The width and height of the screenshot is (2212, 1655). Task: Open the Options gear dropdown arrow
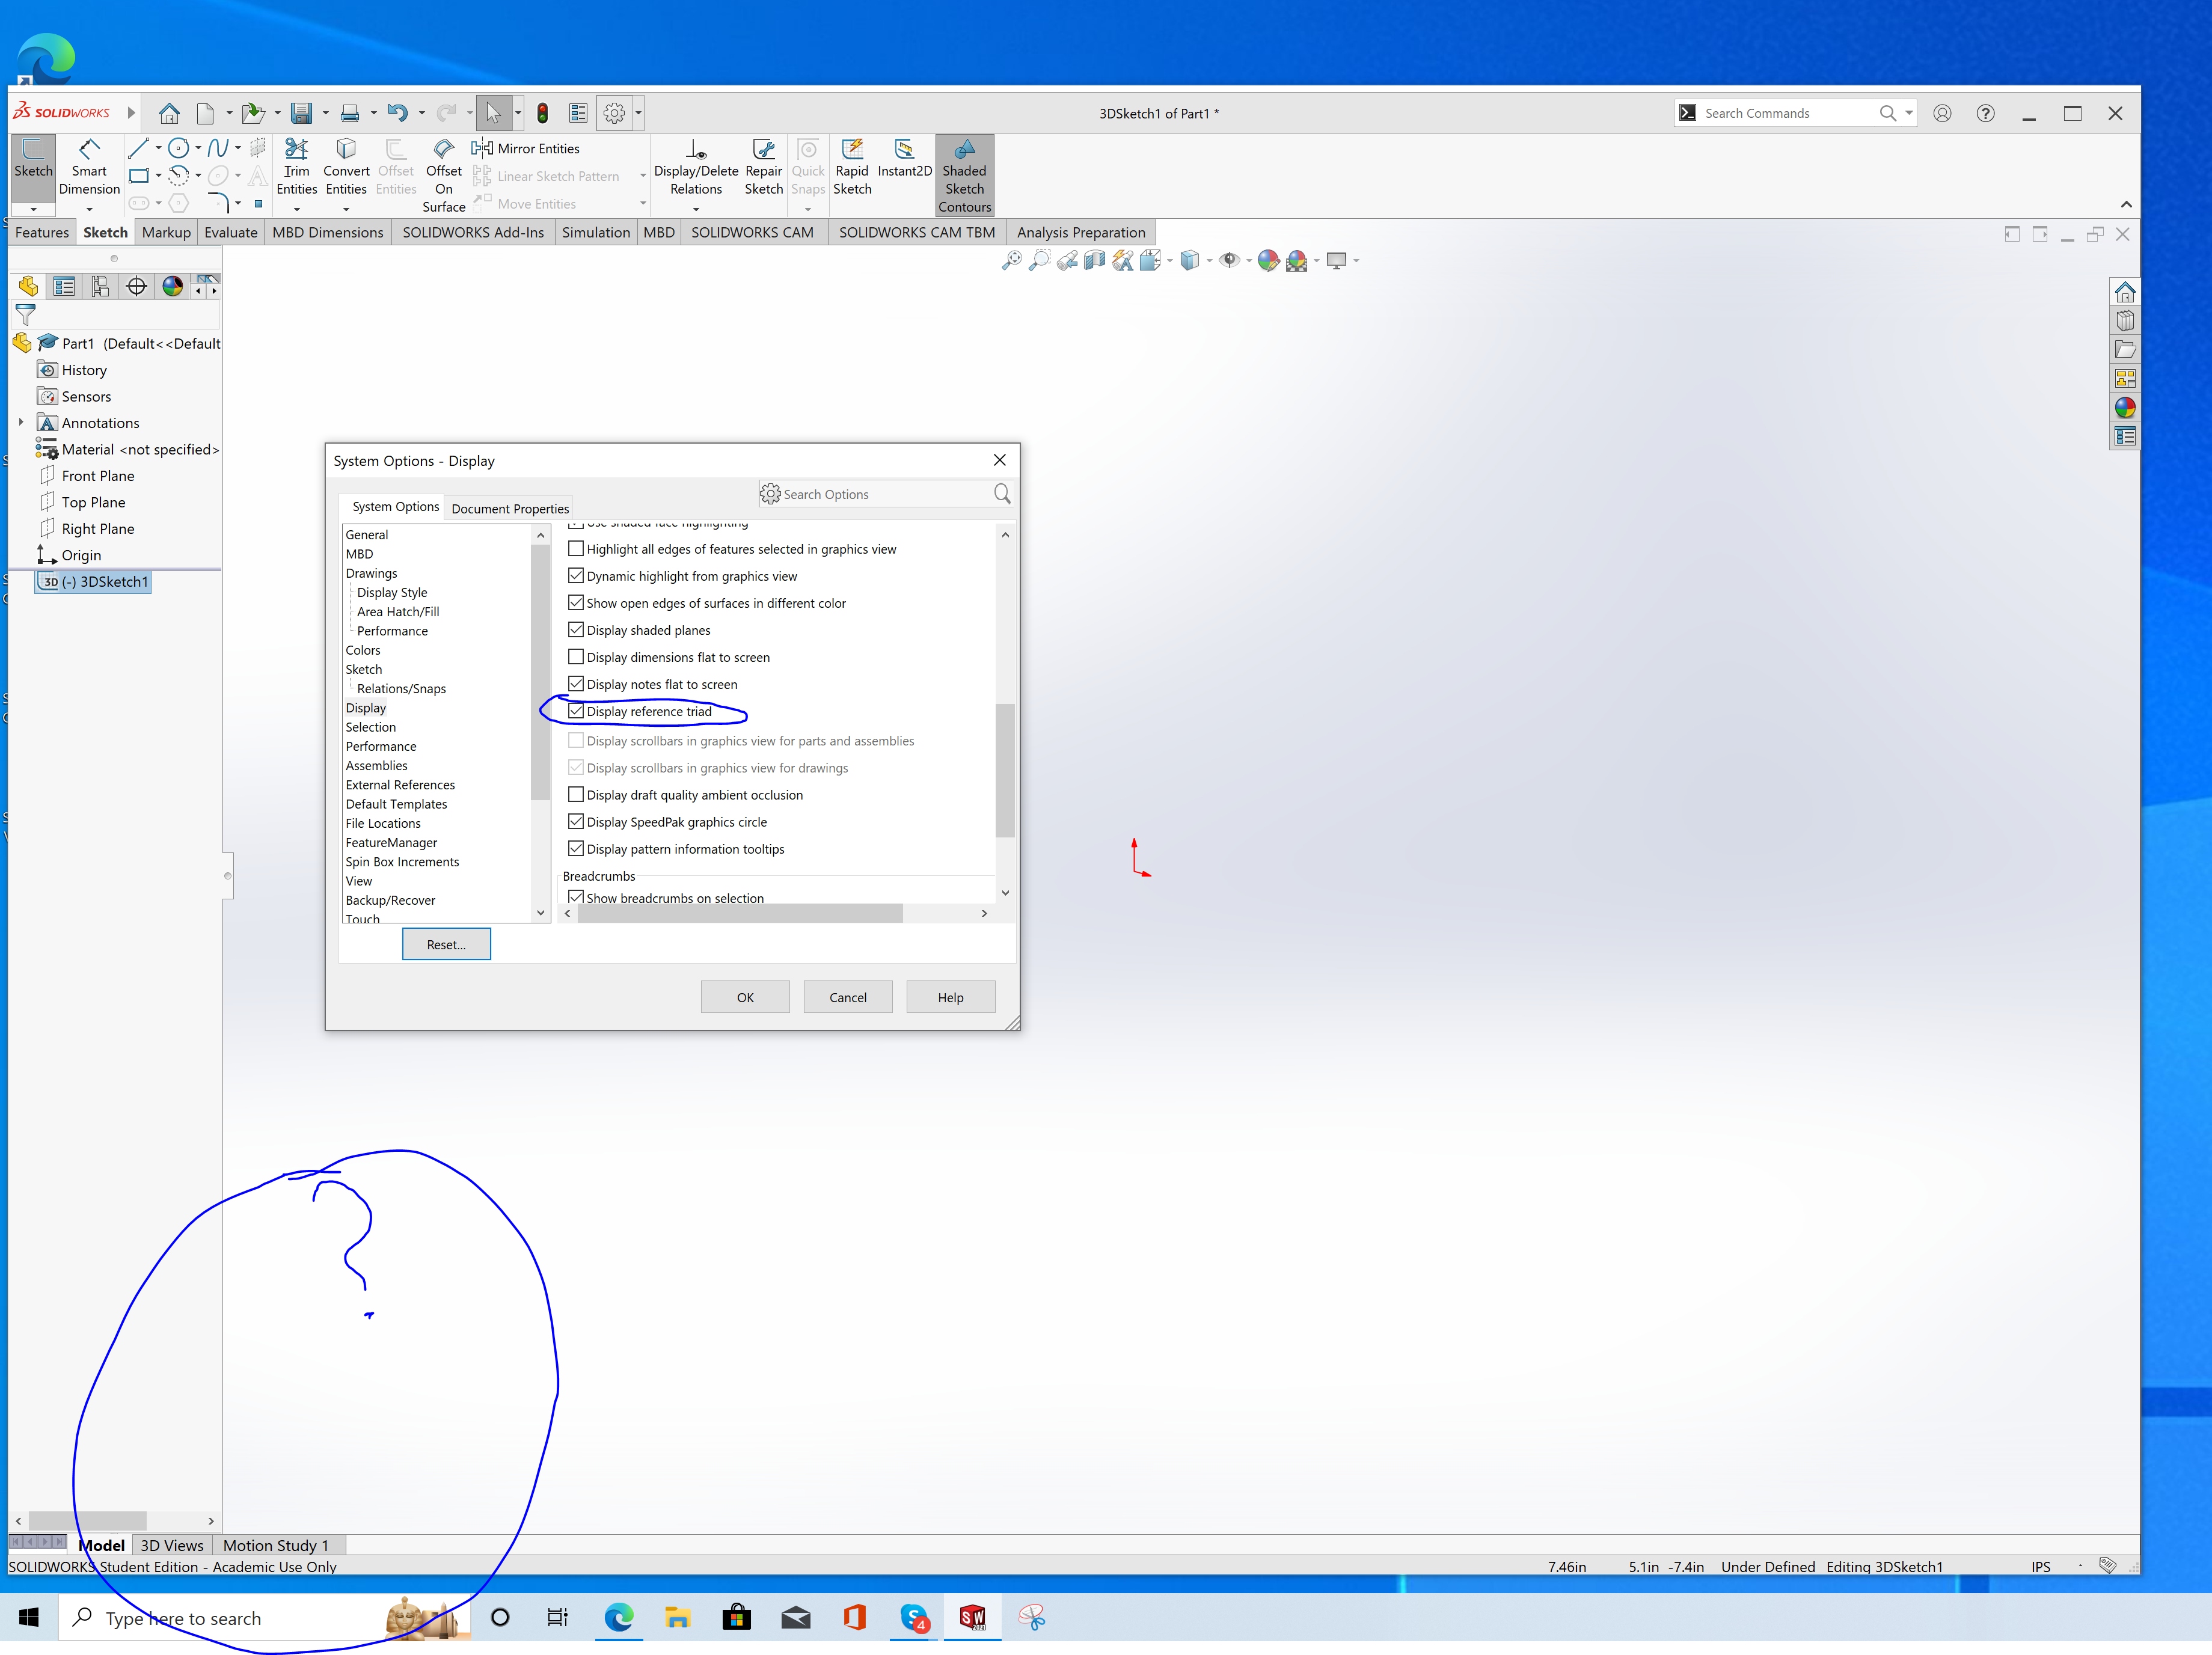[x=638, y=113]
